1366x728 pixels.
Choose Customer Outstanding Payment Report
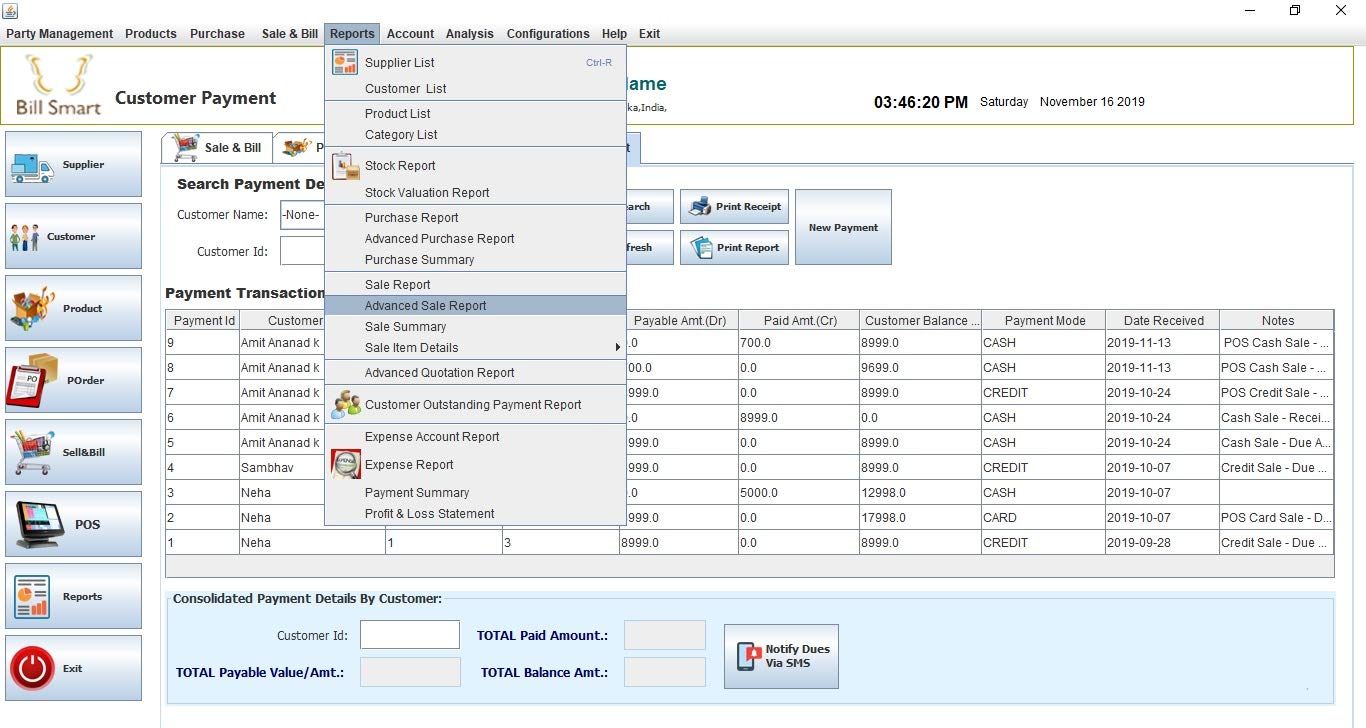473,405
